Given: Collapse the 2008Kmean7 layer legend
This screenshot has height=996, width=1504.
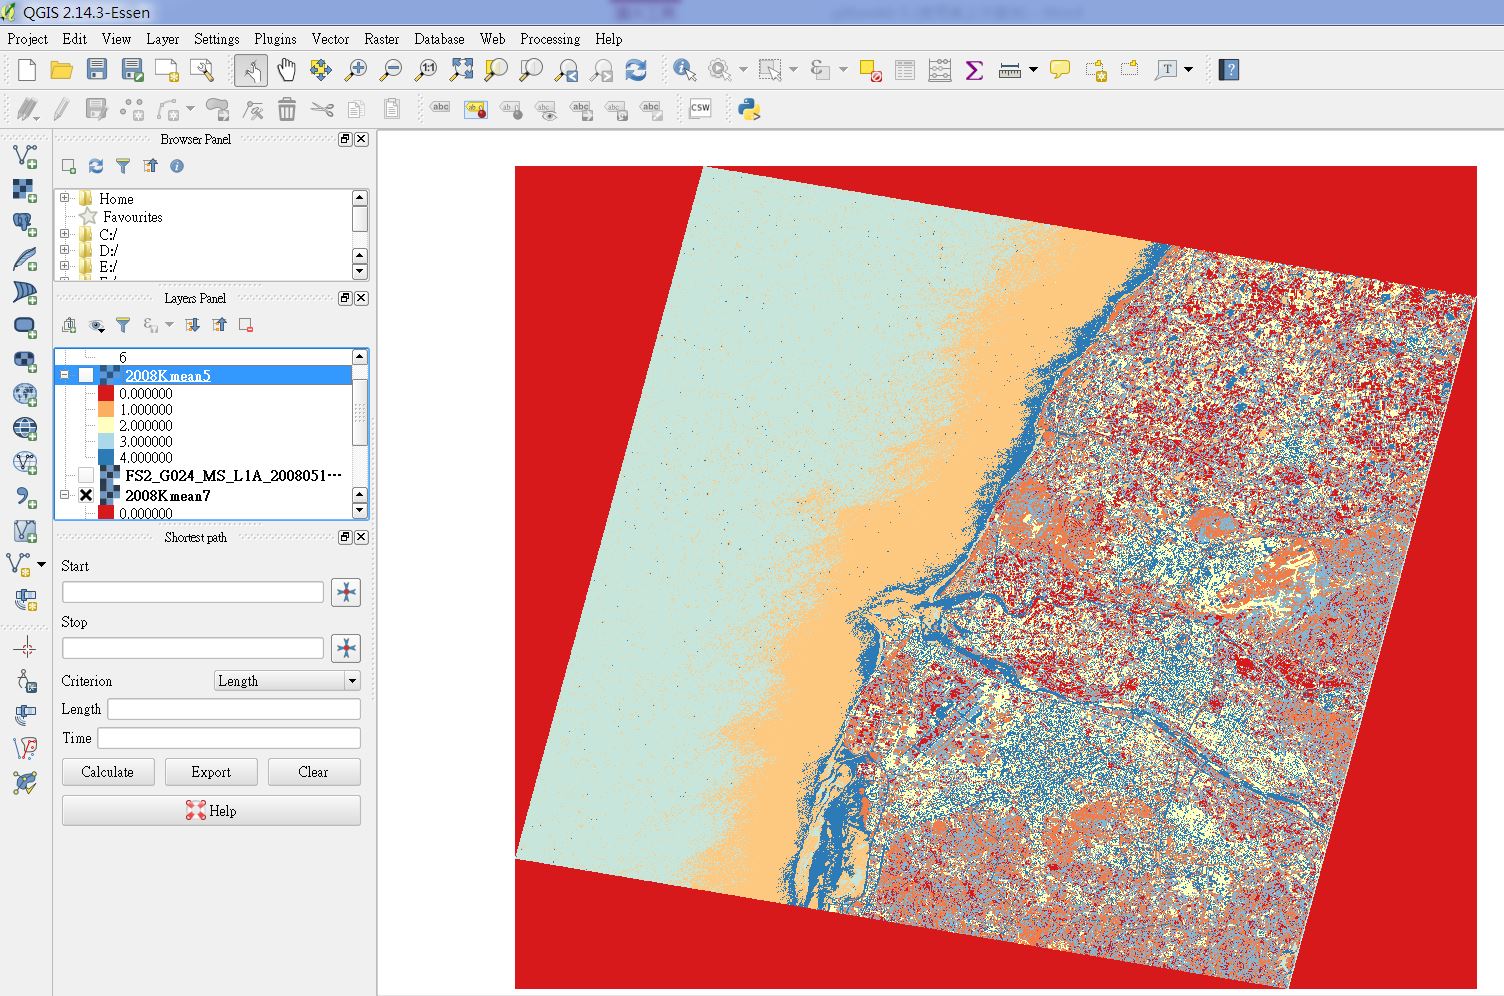Looking at the screenshot, I should [x=65, y=495].
